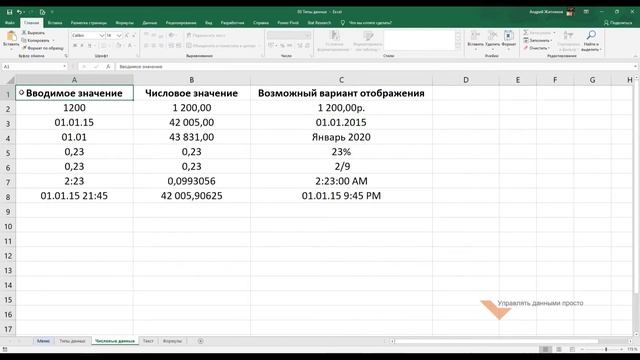Click header cell 'Числовое значение'

(191, 93)
